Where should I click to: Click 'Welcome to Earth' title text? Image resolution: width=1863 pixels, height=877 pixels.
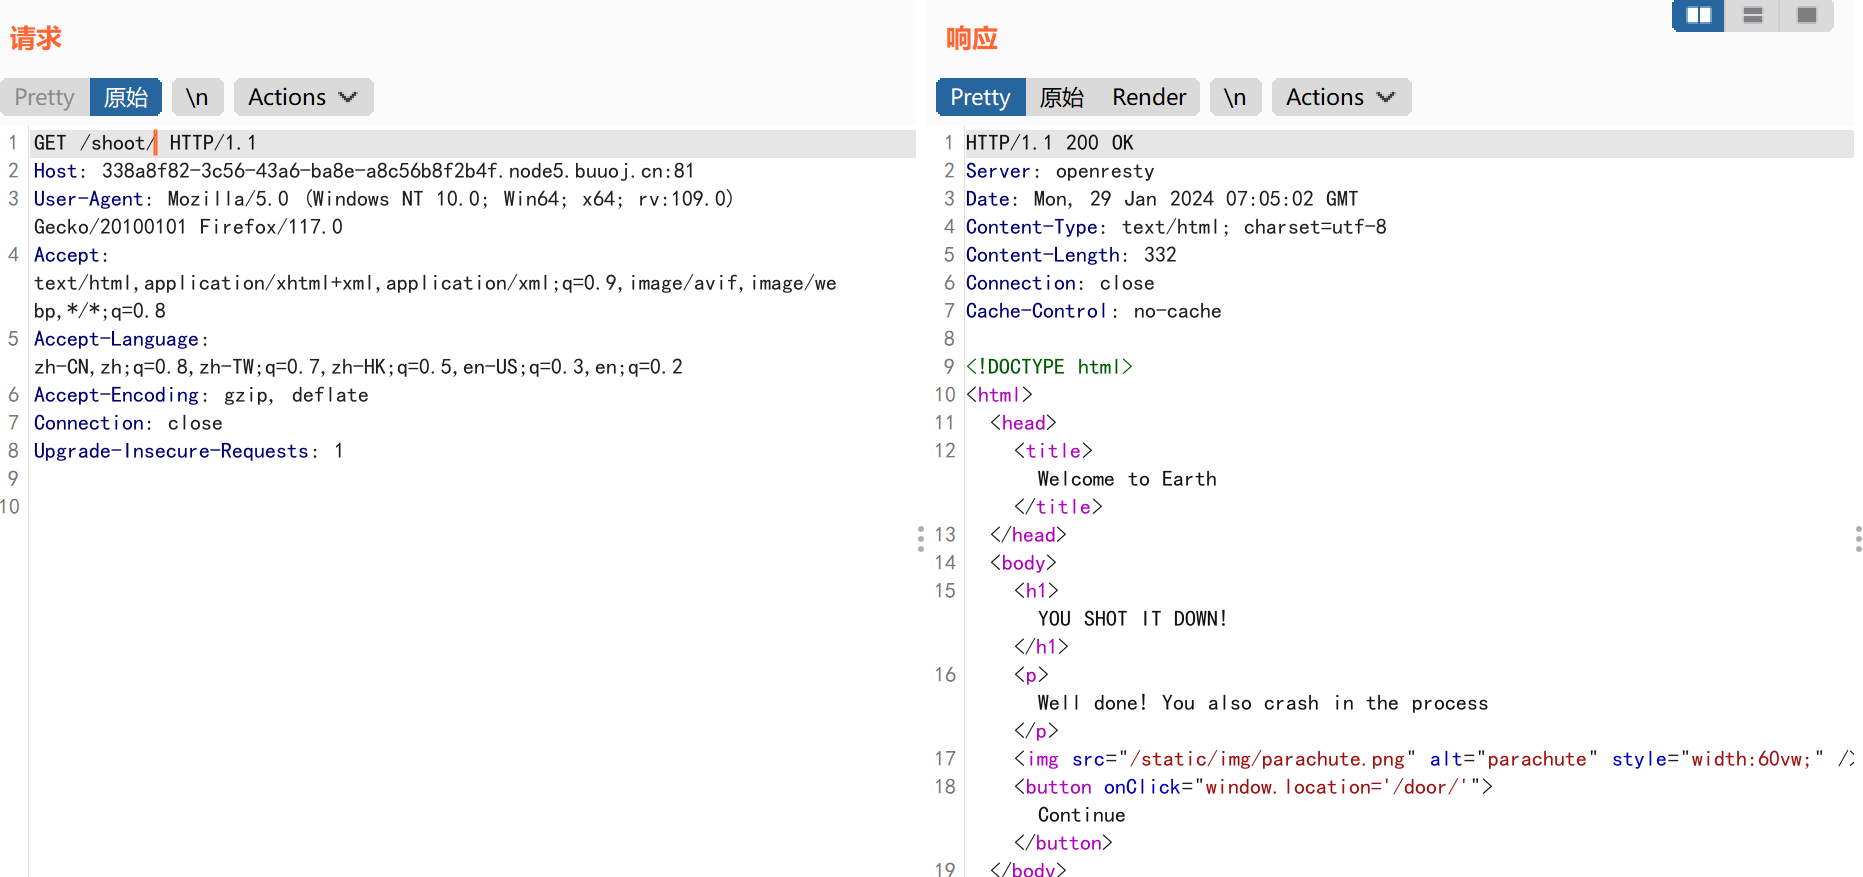coord(1127,479)
